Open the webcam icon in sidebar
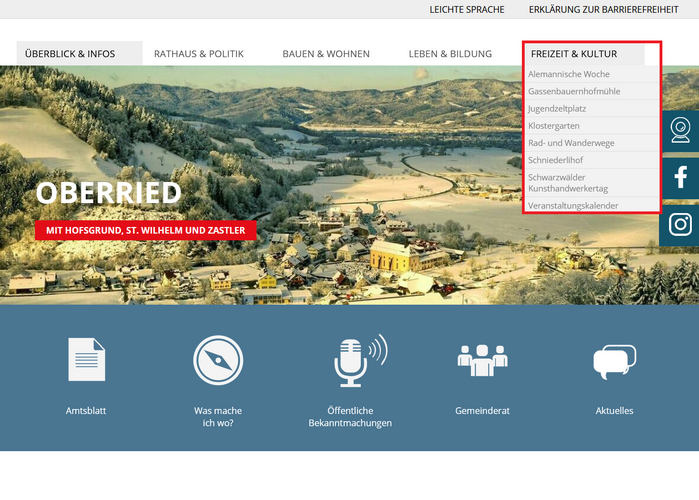The image size is (699, 500). point(680,131)
